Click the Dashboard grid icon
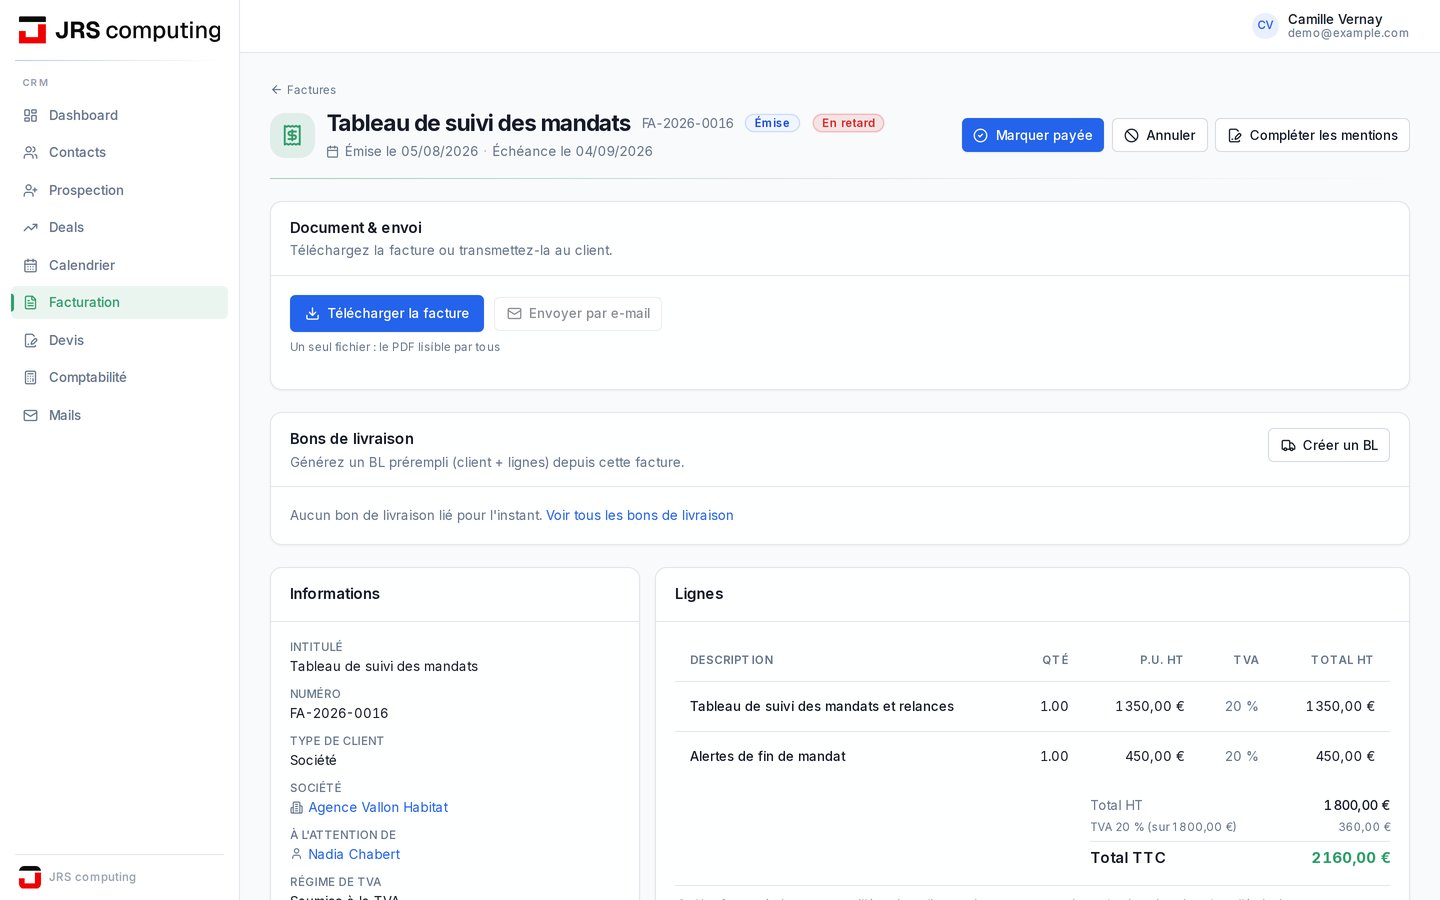 coord(31,115)
